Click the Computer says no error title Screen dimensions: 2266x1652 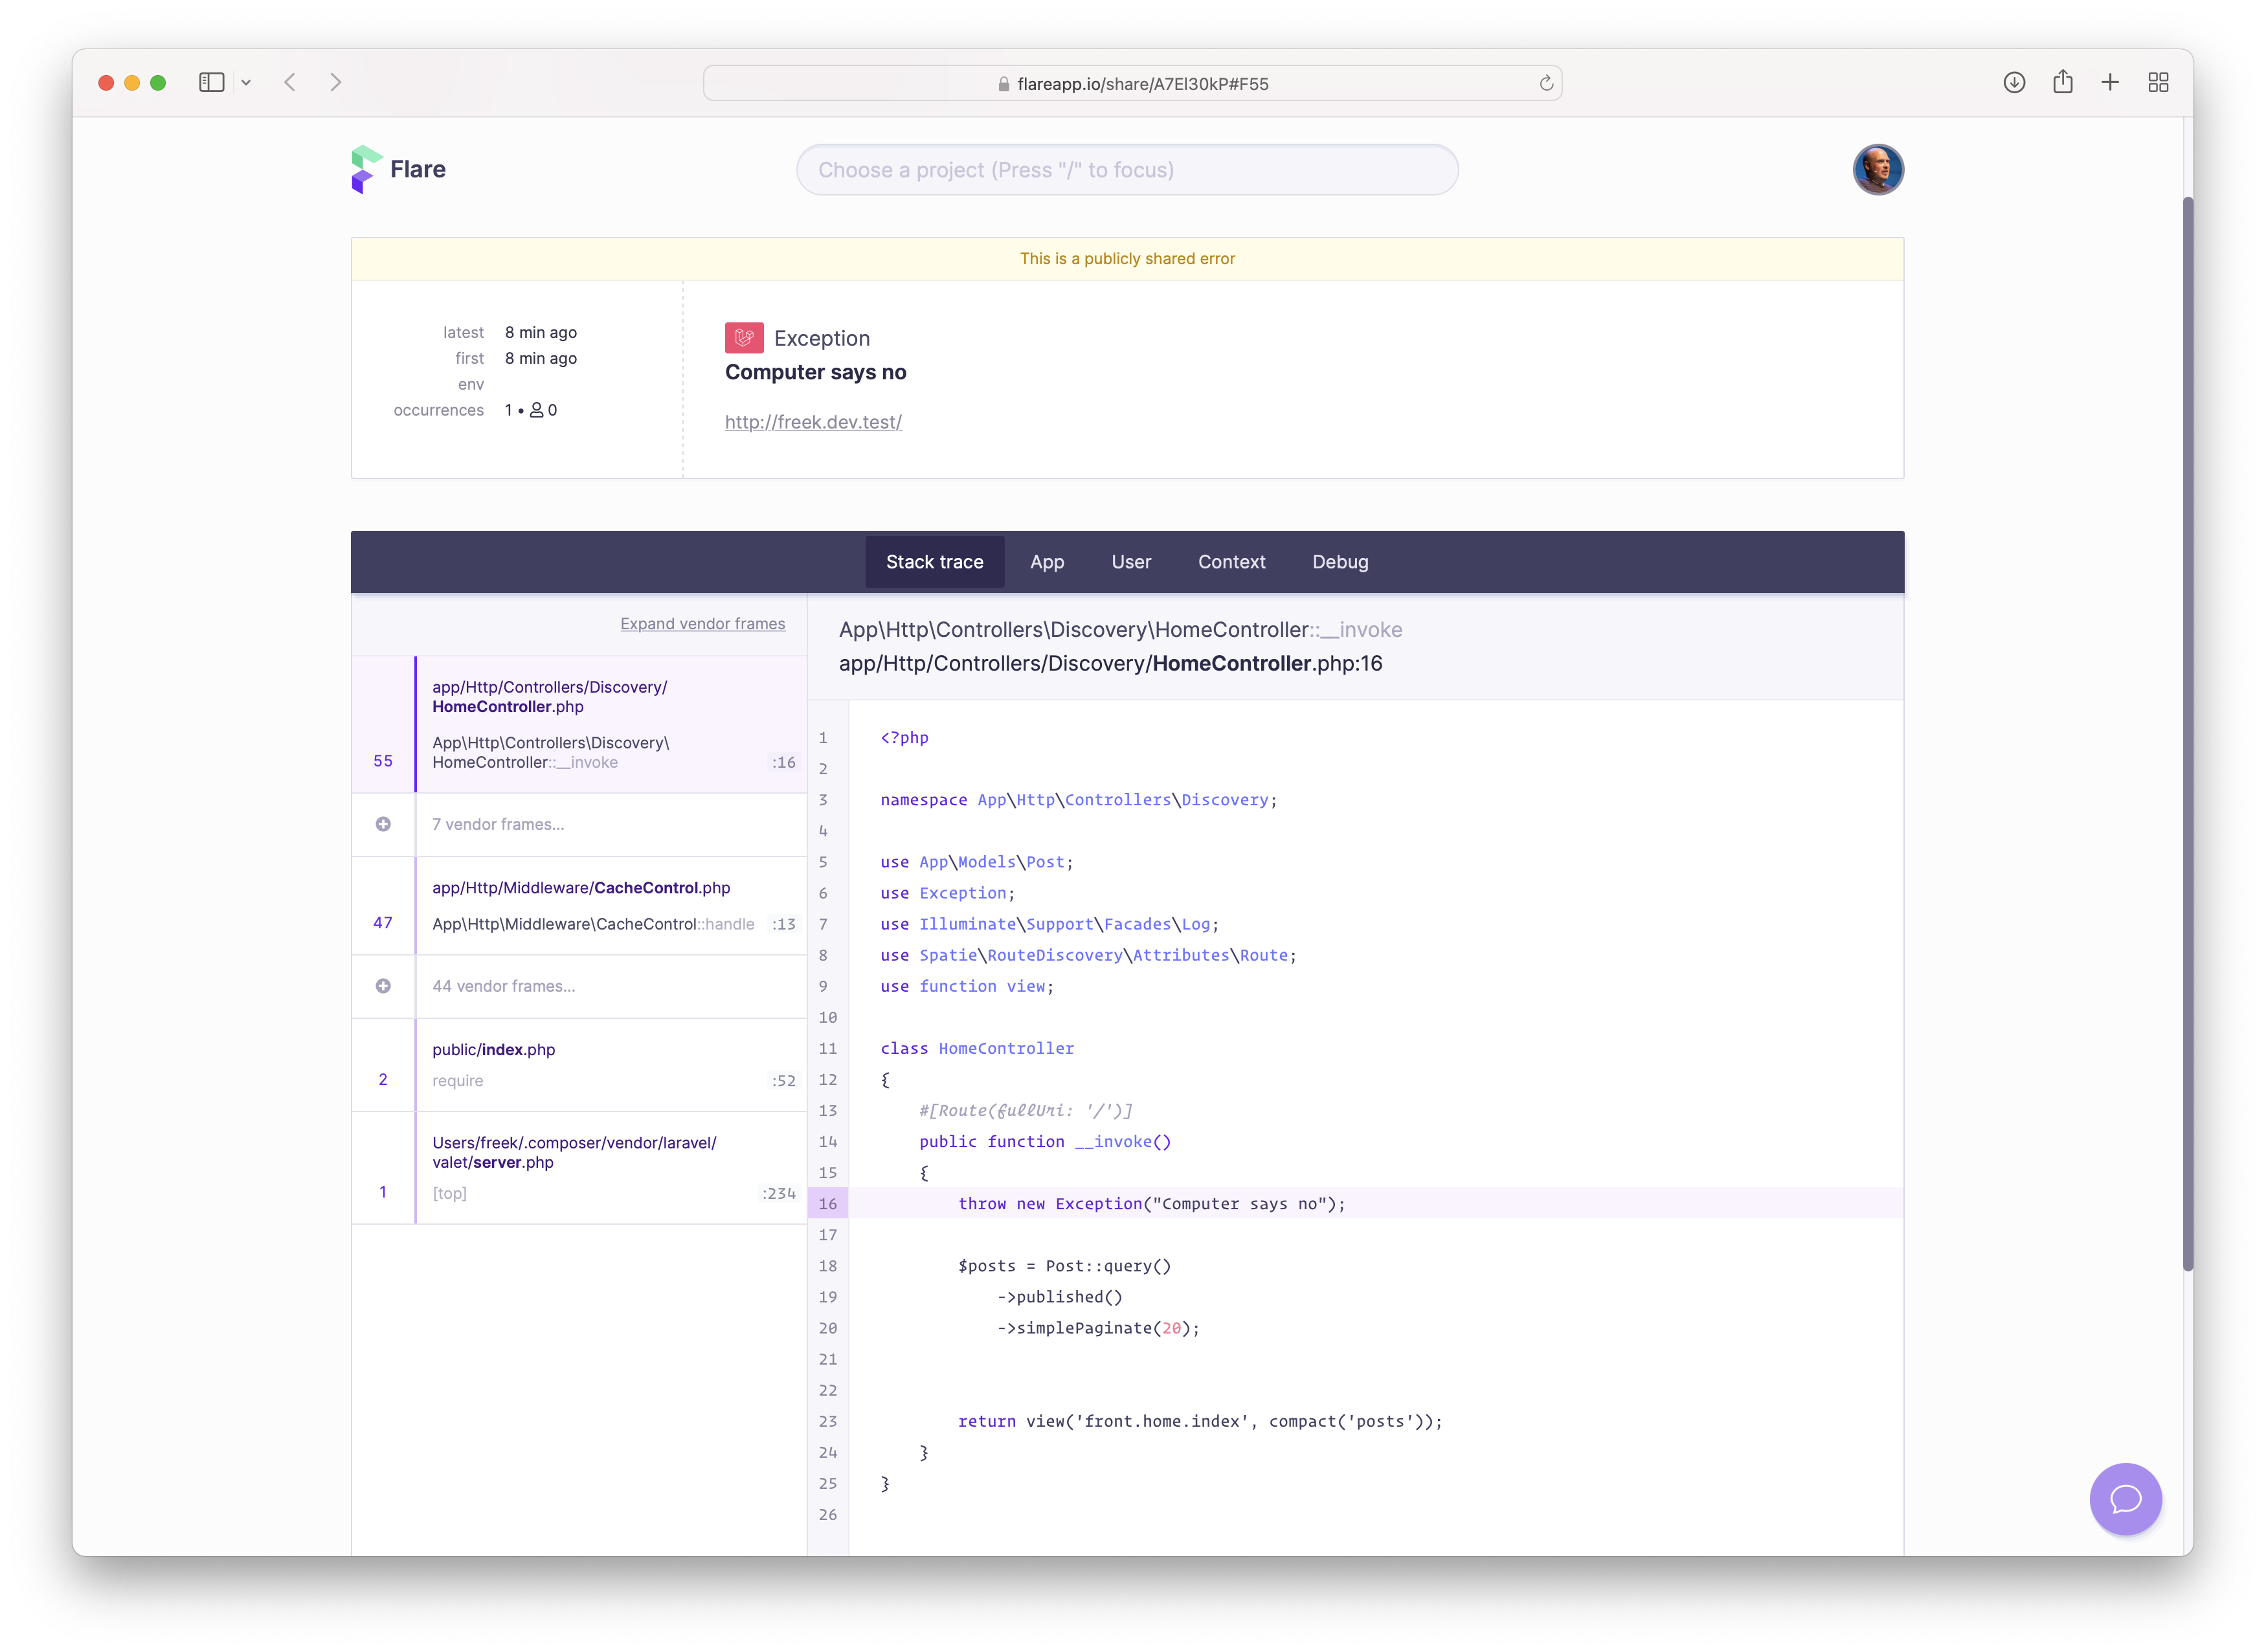[815, 372]
